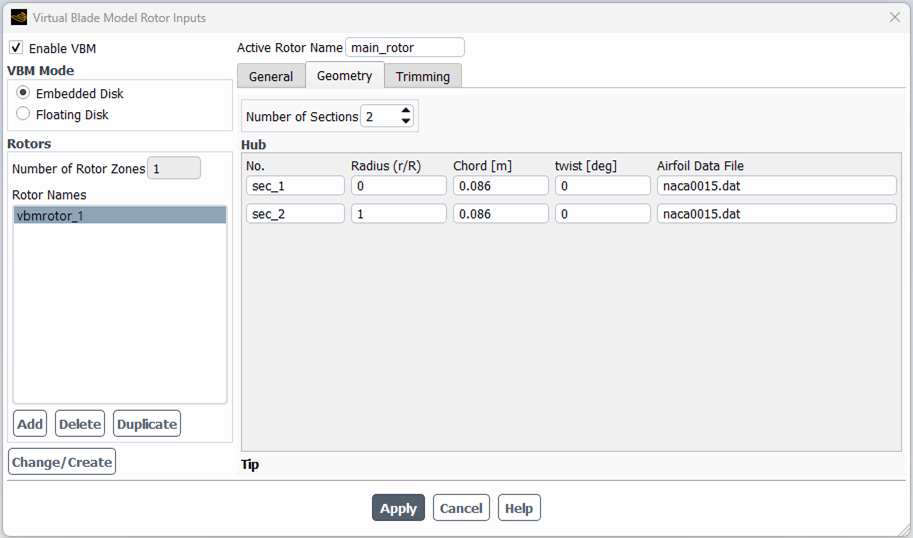Click the Fluent logo icon in title bar
The width and height of the screenshot is (913, 538).
click(x=19, y=17)
